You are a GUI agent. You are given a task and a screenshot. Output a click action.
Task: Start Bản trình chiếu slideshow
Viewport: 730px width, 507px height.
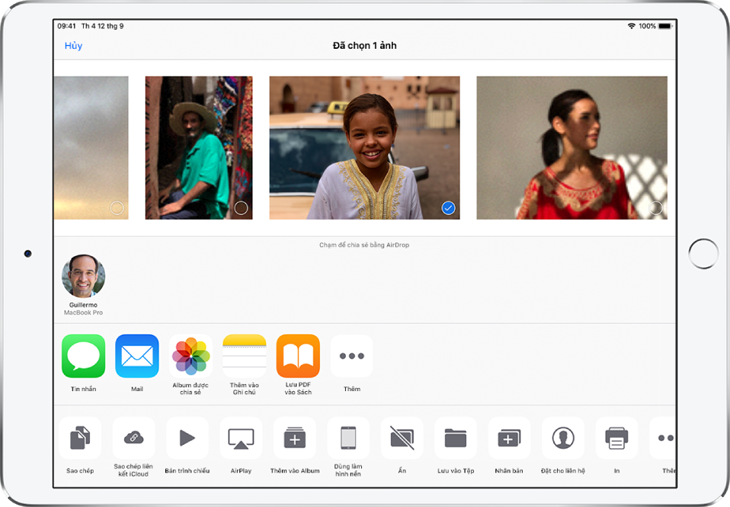click(x=187, y=438)
